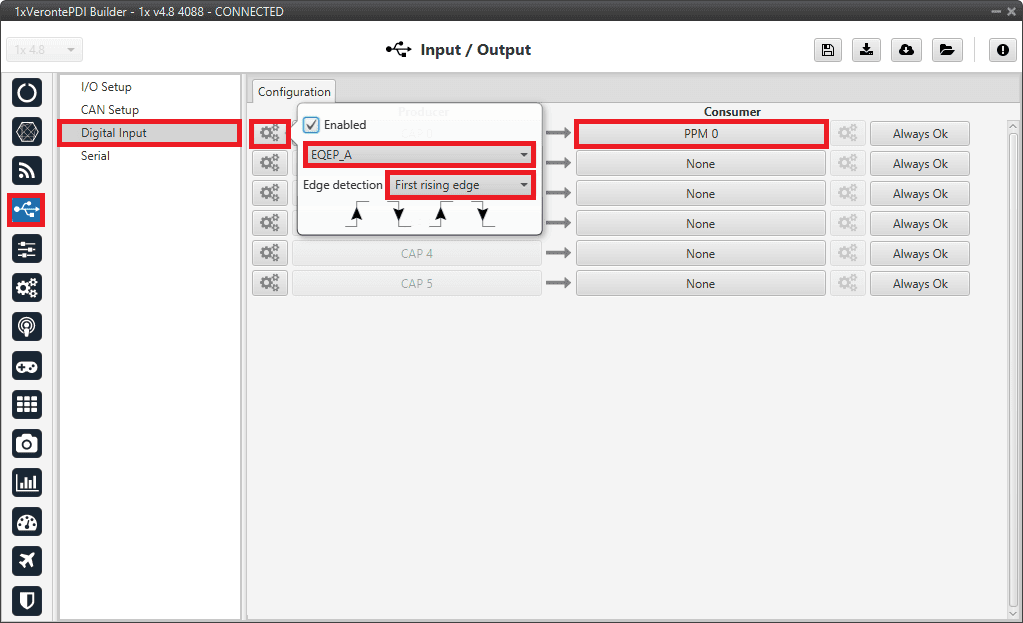Select the camera icon in sidebar
The height and width of the screenshot is (623, 1023).
[27, 443]
